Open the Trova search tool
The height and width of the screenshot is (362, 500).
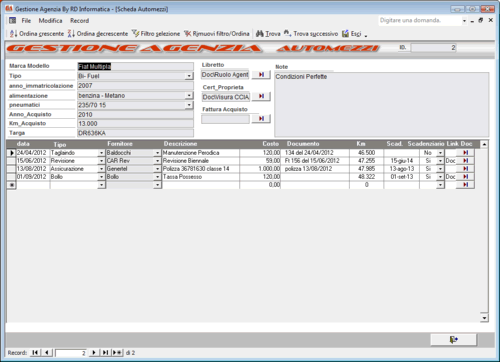coord(268,34)
